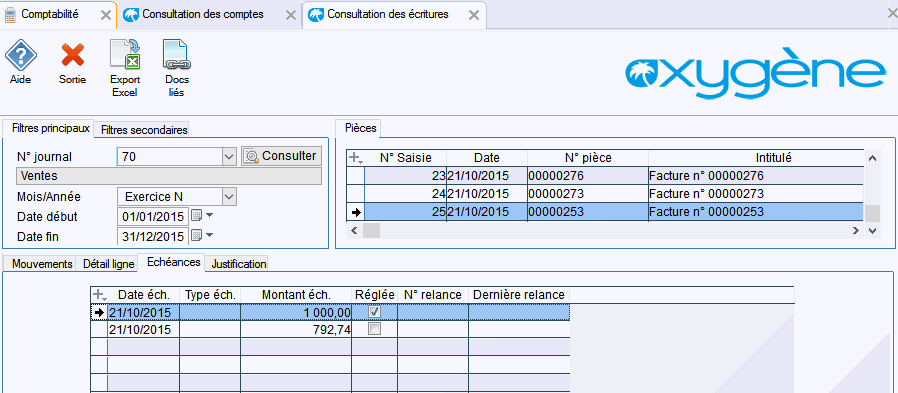Image resolution: width=898 pixels, height=393 pixels.
Task: Click the Réglée column header
Action: tap(375, 294)
